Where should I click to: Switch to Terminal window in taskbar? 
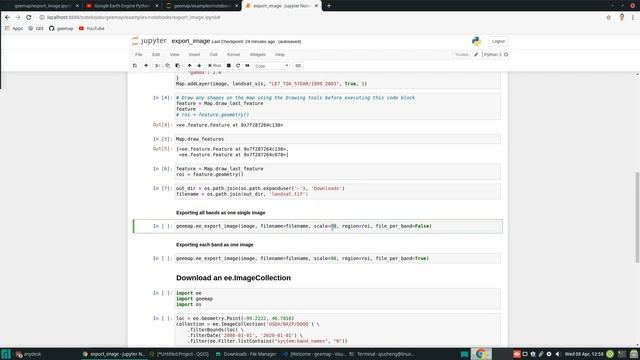382,354
